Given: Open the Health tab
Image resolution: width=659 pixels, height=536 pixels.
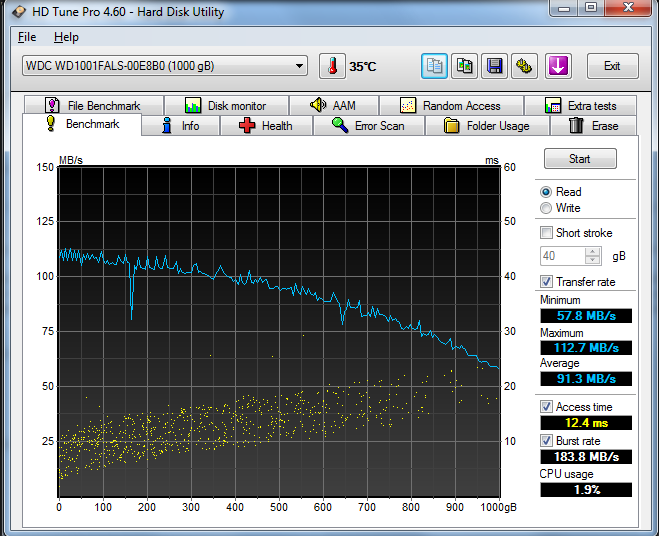Looking at the screenshot, I should pyautogui.click(x=265, y=126).
